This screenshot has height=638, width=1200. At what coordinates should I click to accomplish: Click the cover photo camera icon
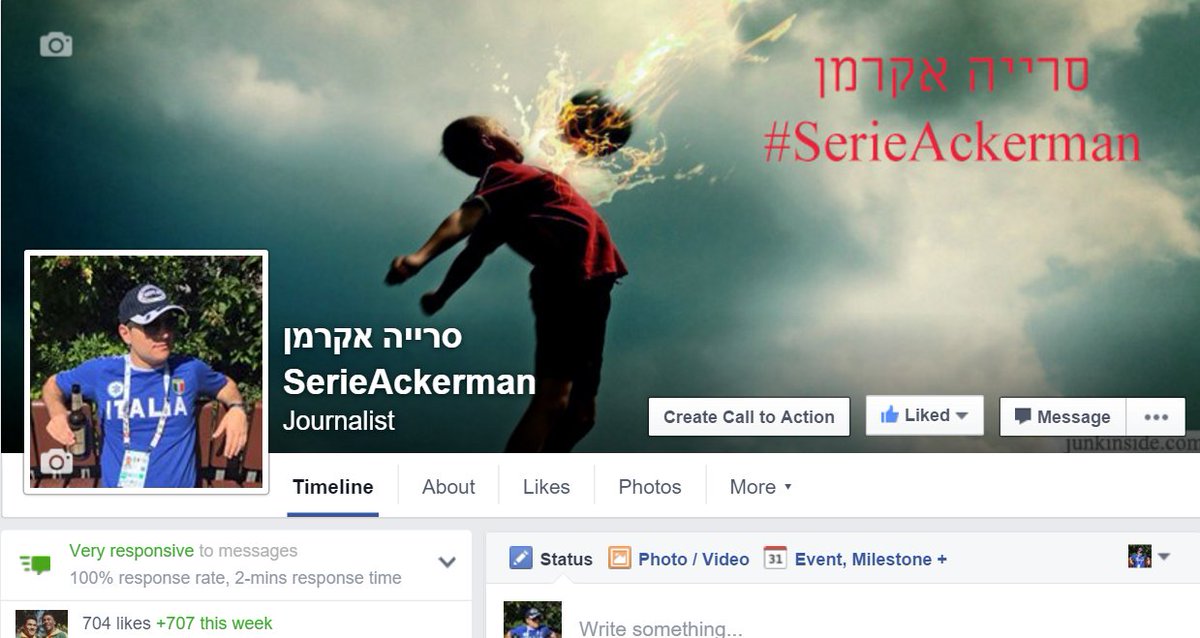56,44
